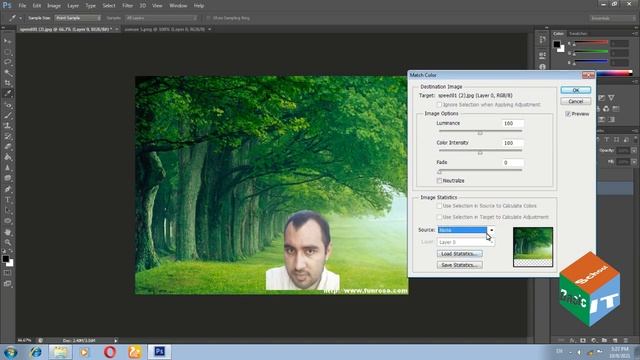This screenshot has width=640, height=360.
Task: Switch to the Swatches panel tab
Action: pyautogui.click(x=578, y=34)
